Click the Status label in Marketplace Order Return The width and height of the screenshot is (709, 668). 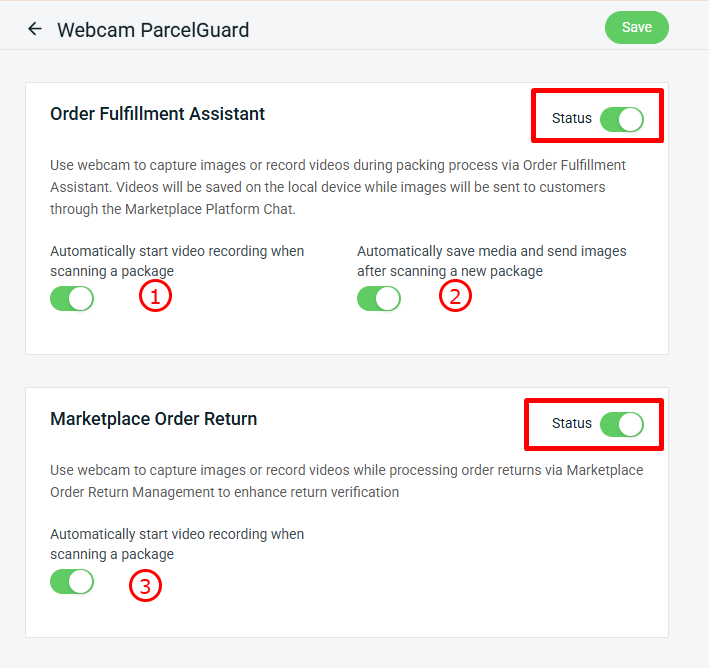pos(571,424)
